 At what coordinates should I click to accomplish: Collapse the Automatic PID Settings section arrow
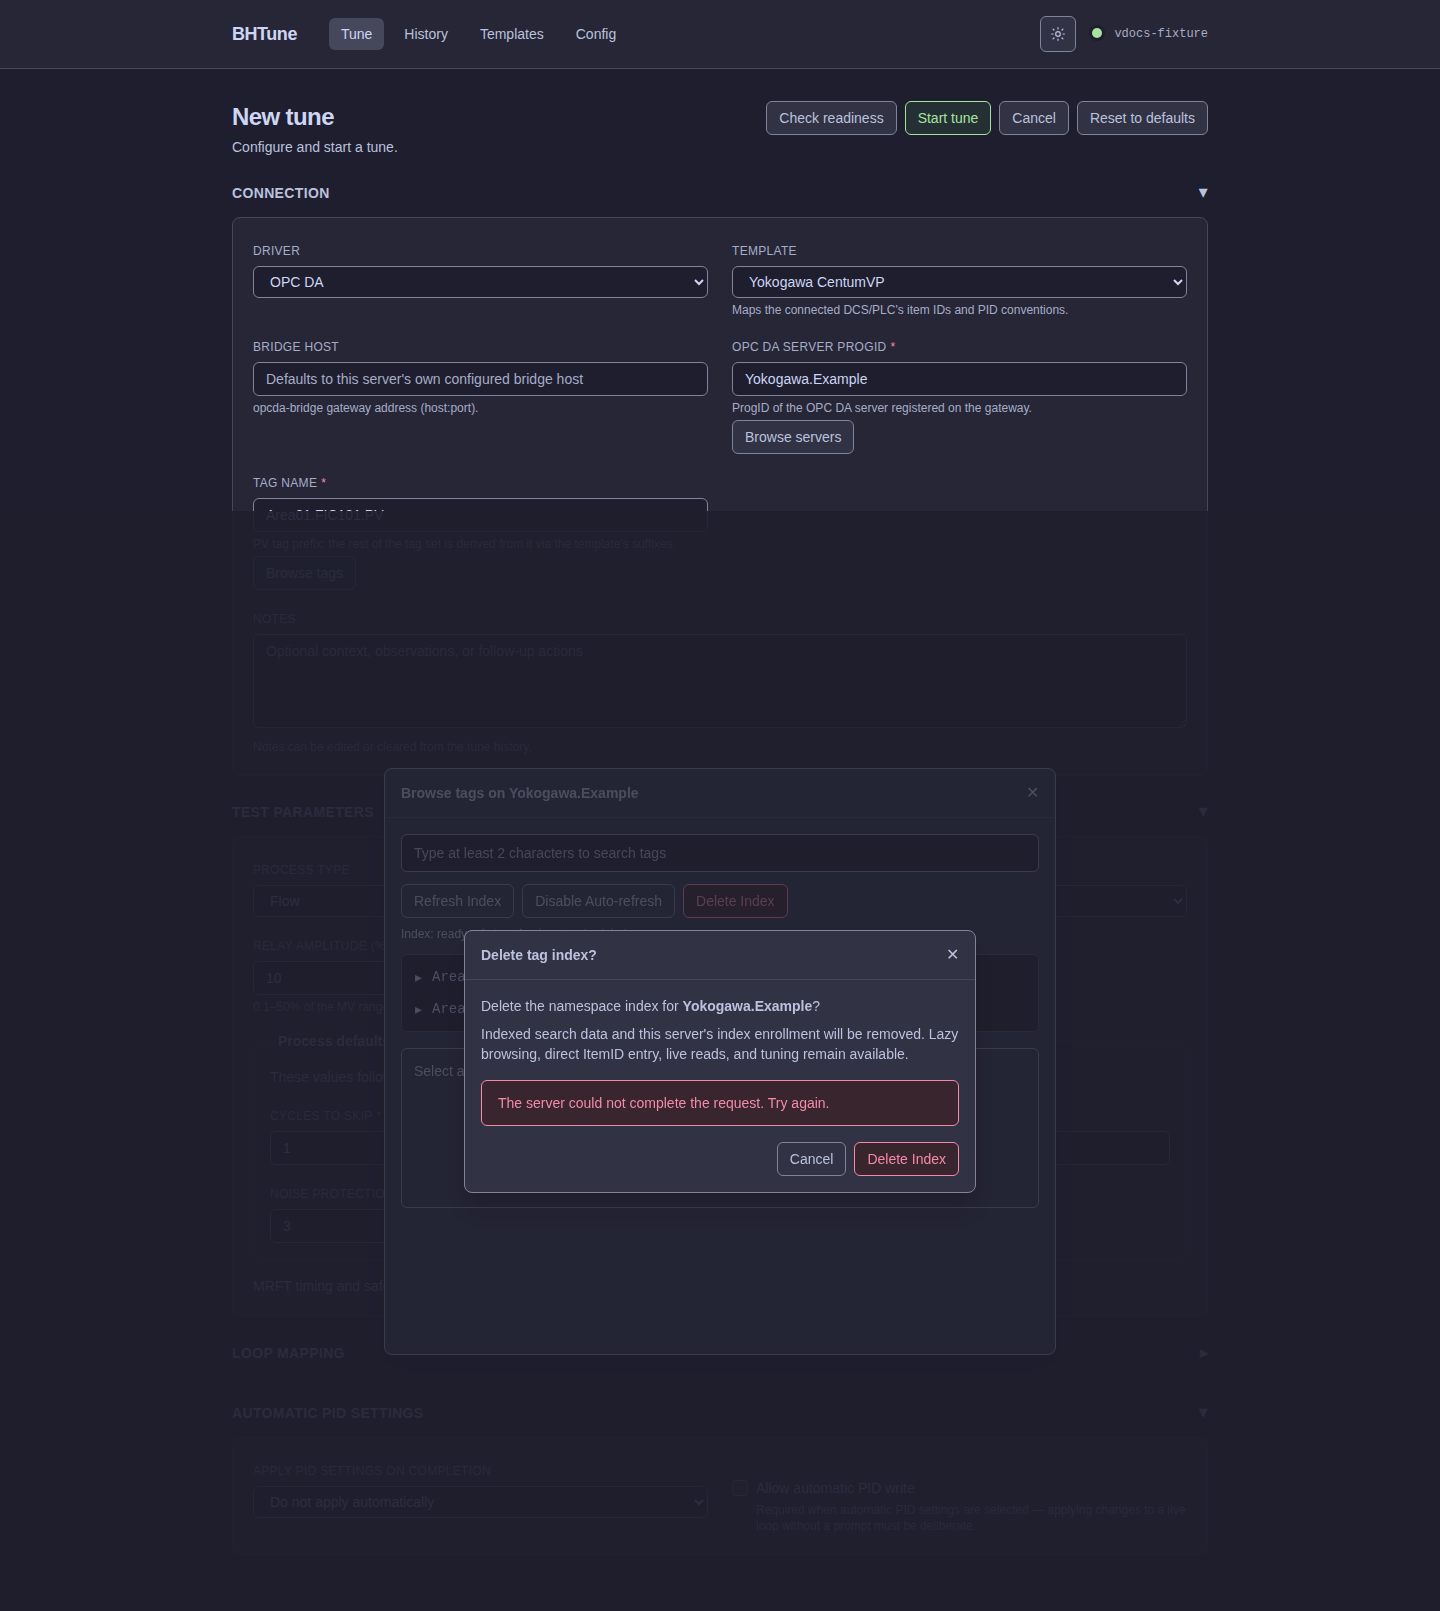[1203, 1413]
